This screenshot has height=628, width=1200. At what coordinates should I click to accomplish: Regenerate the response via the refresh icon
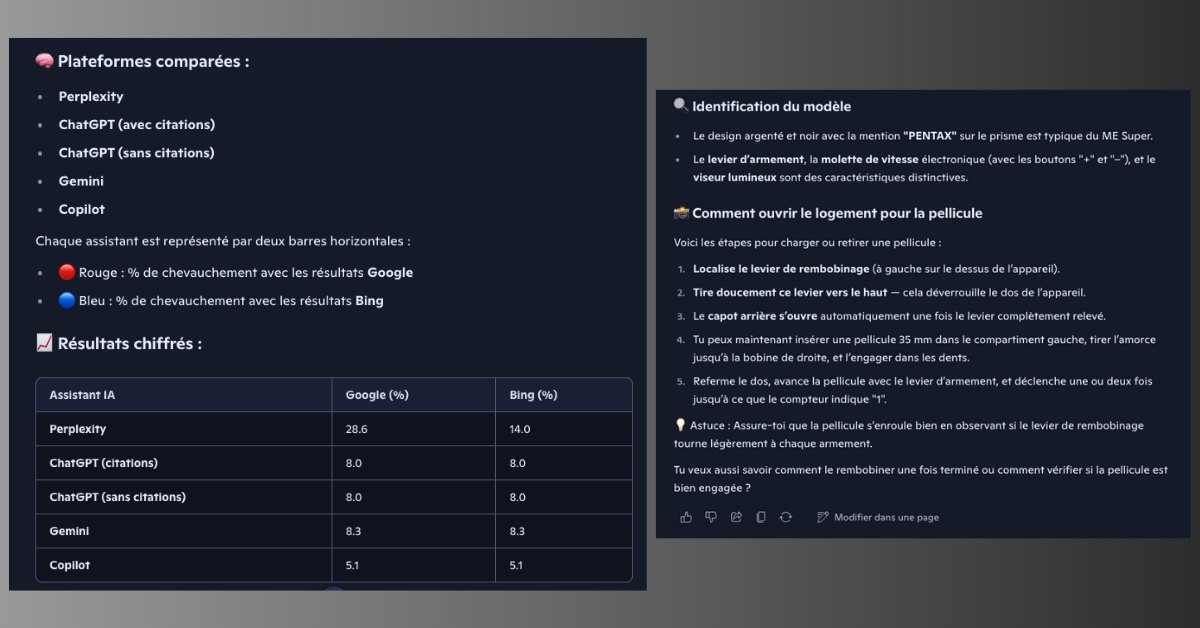(786, 517)
